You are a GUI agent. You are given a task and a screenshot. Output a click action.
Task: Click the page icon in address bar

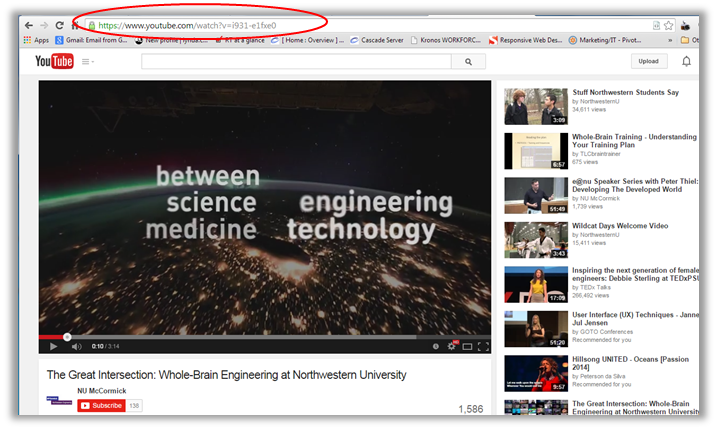(x=656, y=26)
